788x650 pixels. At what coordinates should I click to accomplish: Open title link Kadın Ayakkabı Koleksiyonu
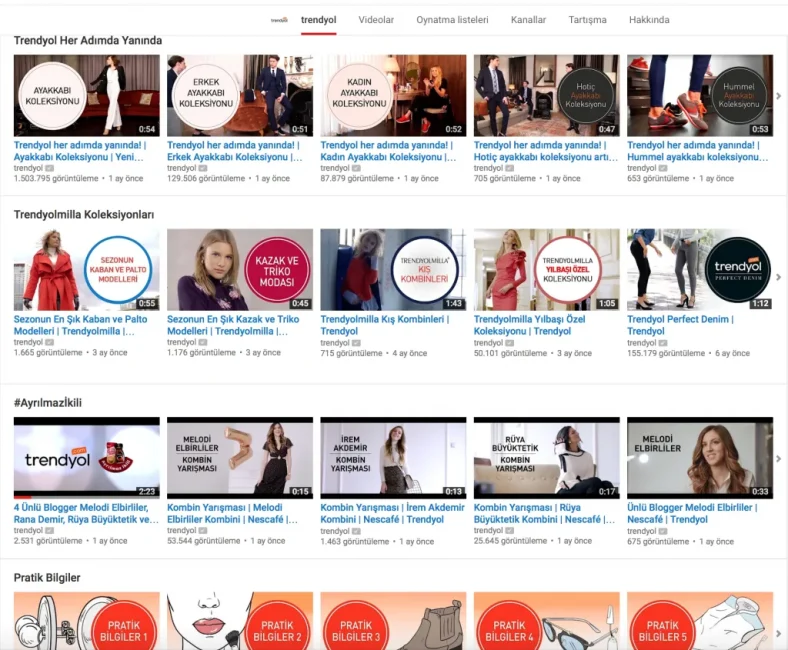(388, 151)
